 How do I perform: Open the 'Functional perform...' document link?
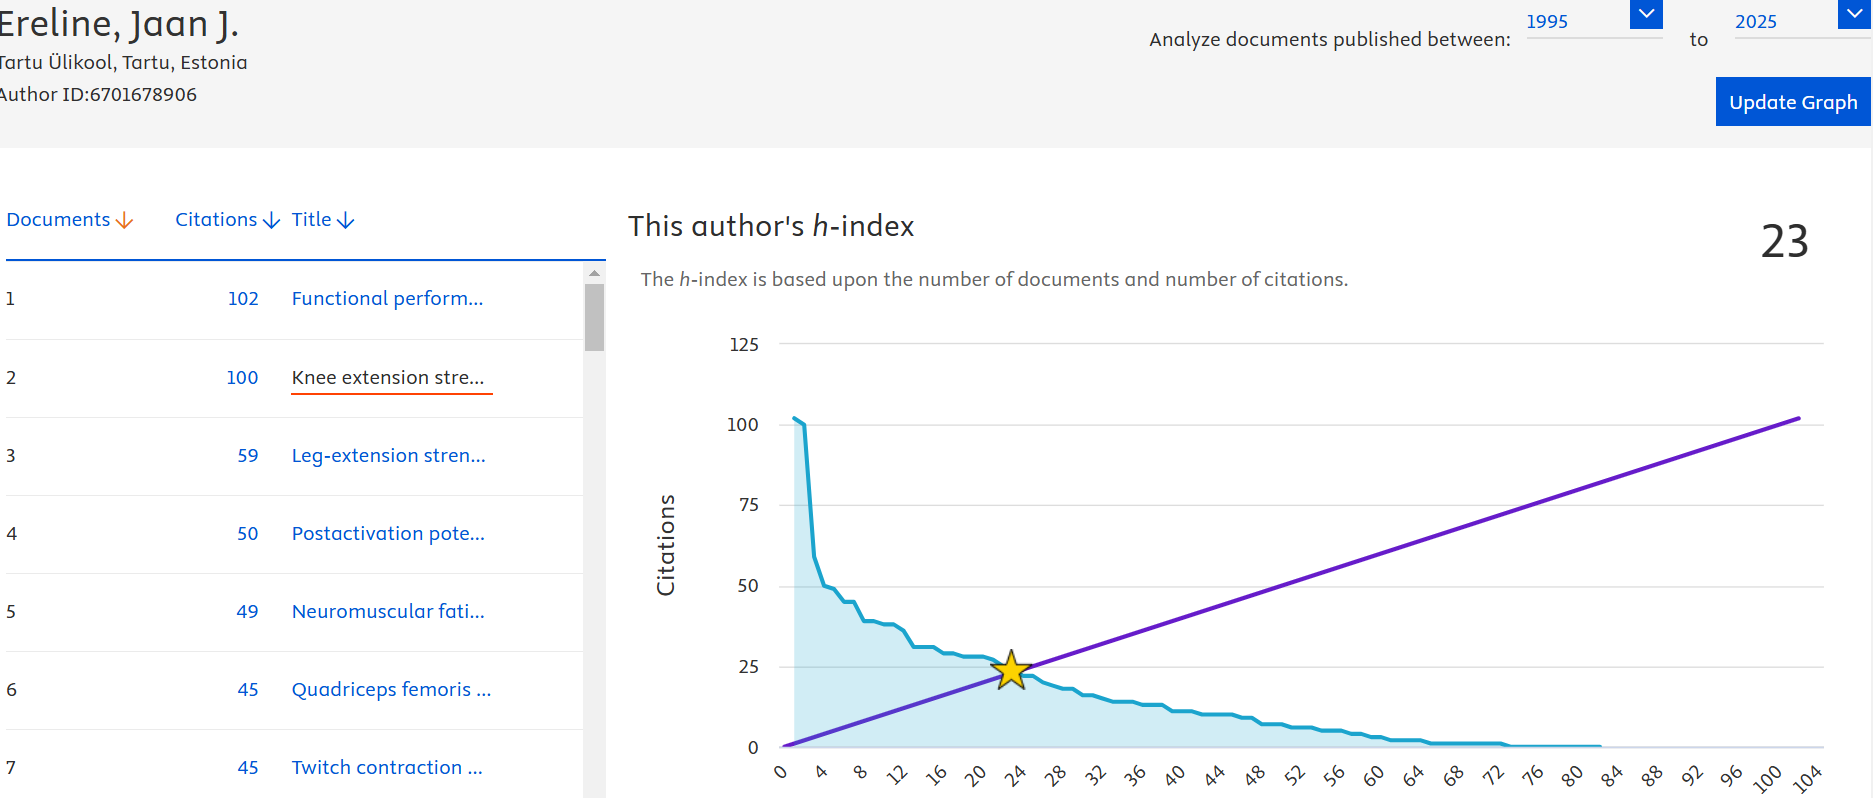pyautogui.click(x=387, y=299)
